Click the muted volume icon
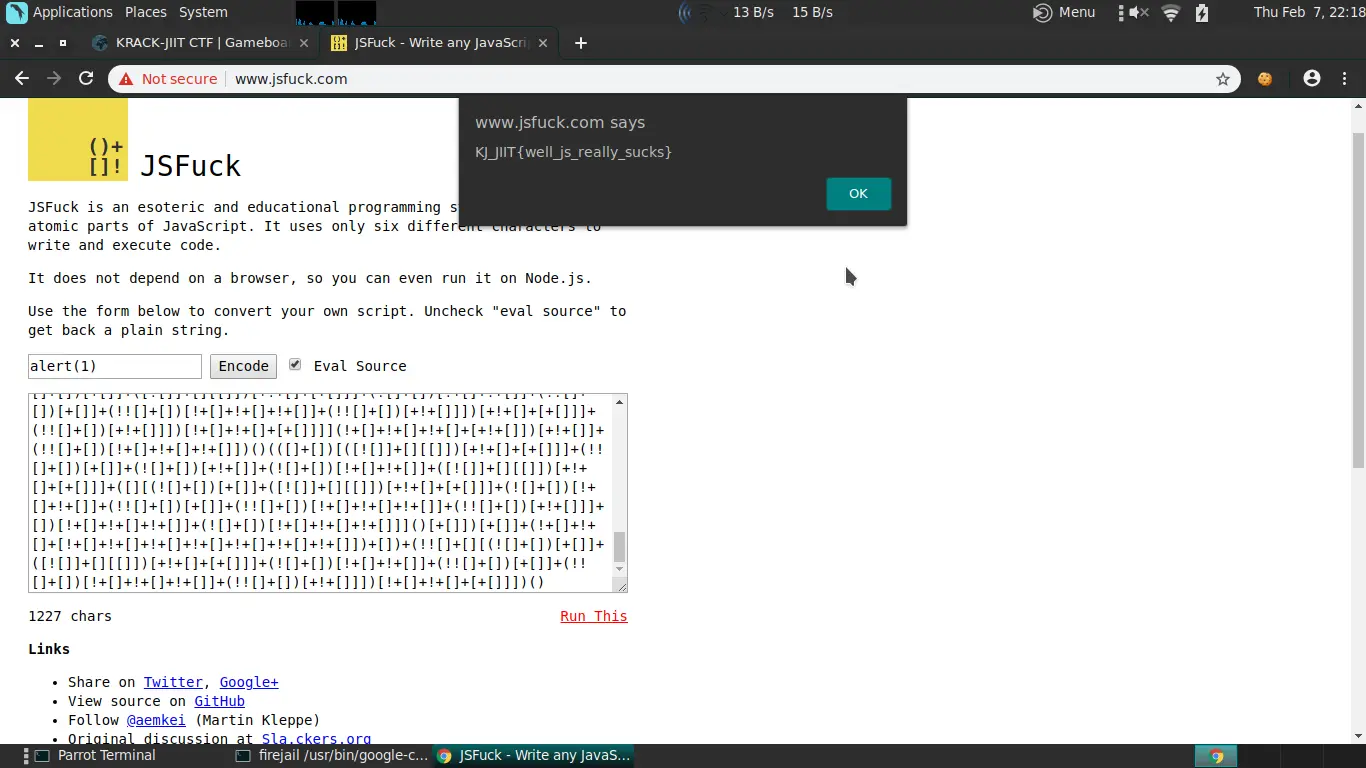Image resolution: width=1366 pixels, height=768 pixels. tap(1138, 12)
